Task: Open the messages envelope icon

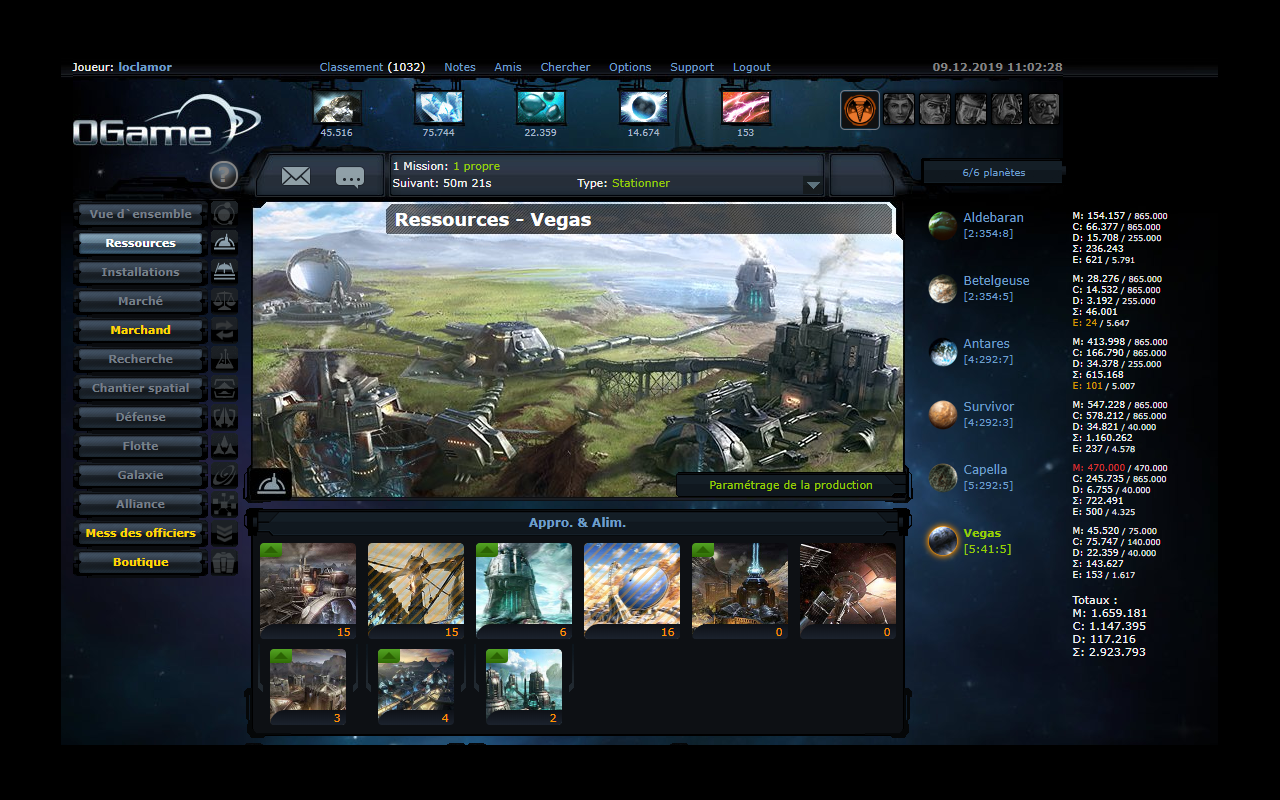Action: [296, 177]
